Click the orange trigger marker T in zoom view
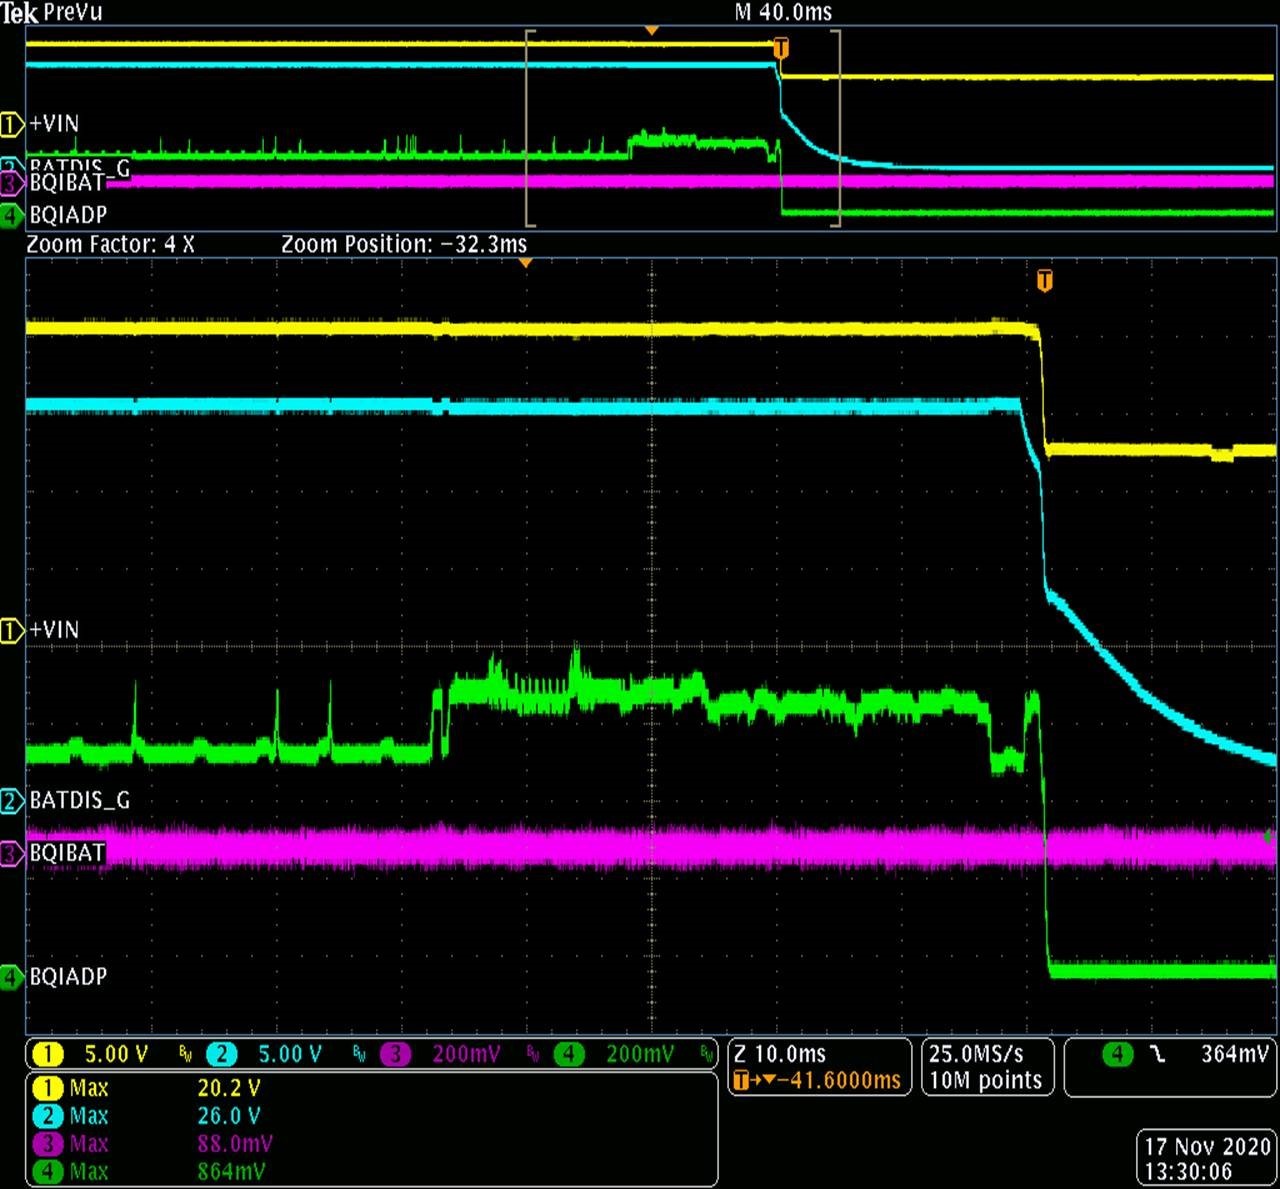The image size is (1280, 1189). point(1044,281)
